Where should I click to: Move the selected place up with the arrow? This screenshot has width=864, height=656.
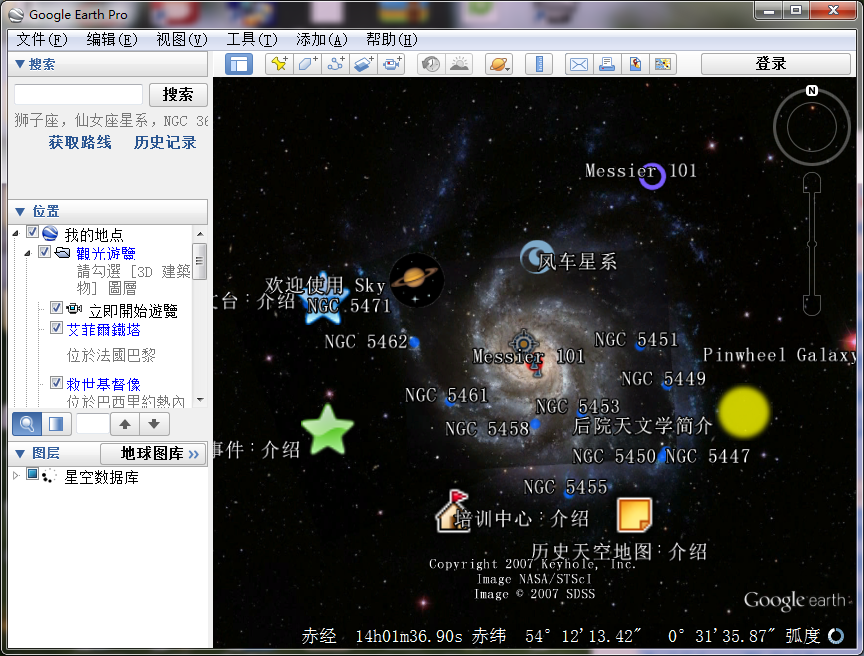pos(125,424)
